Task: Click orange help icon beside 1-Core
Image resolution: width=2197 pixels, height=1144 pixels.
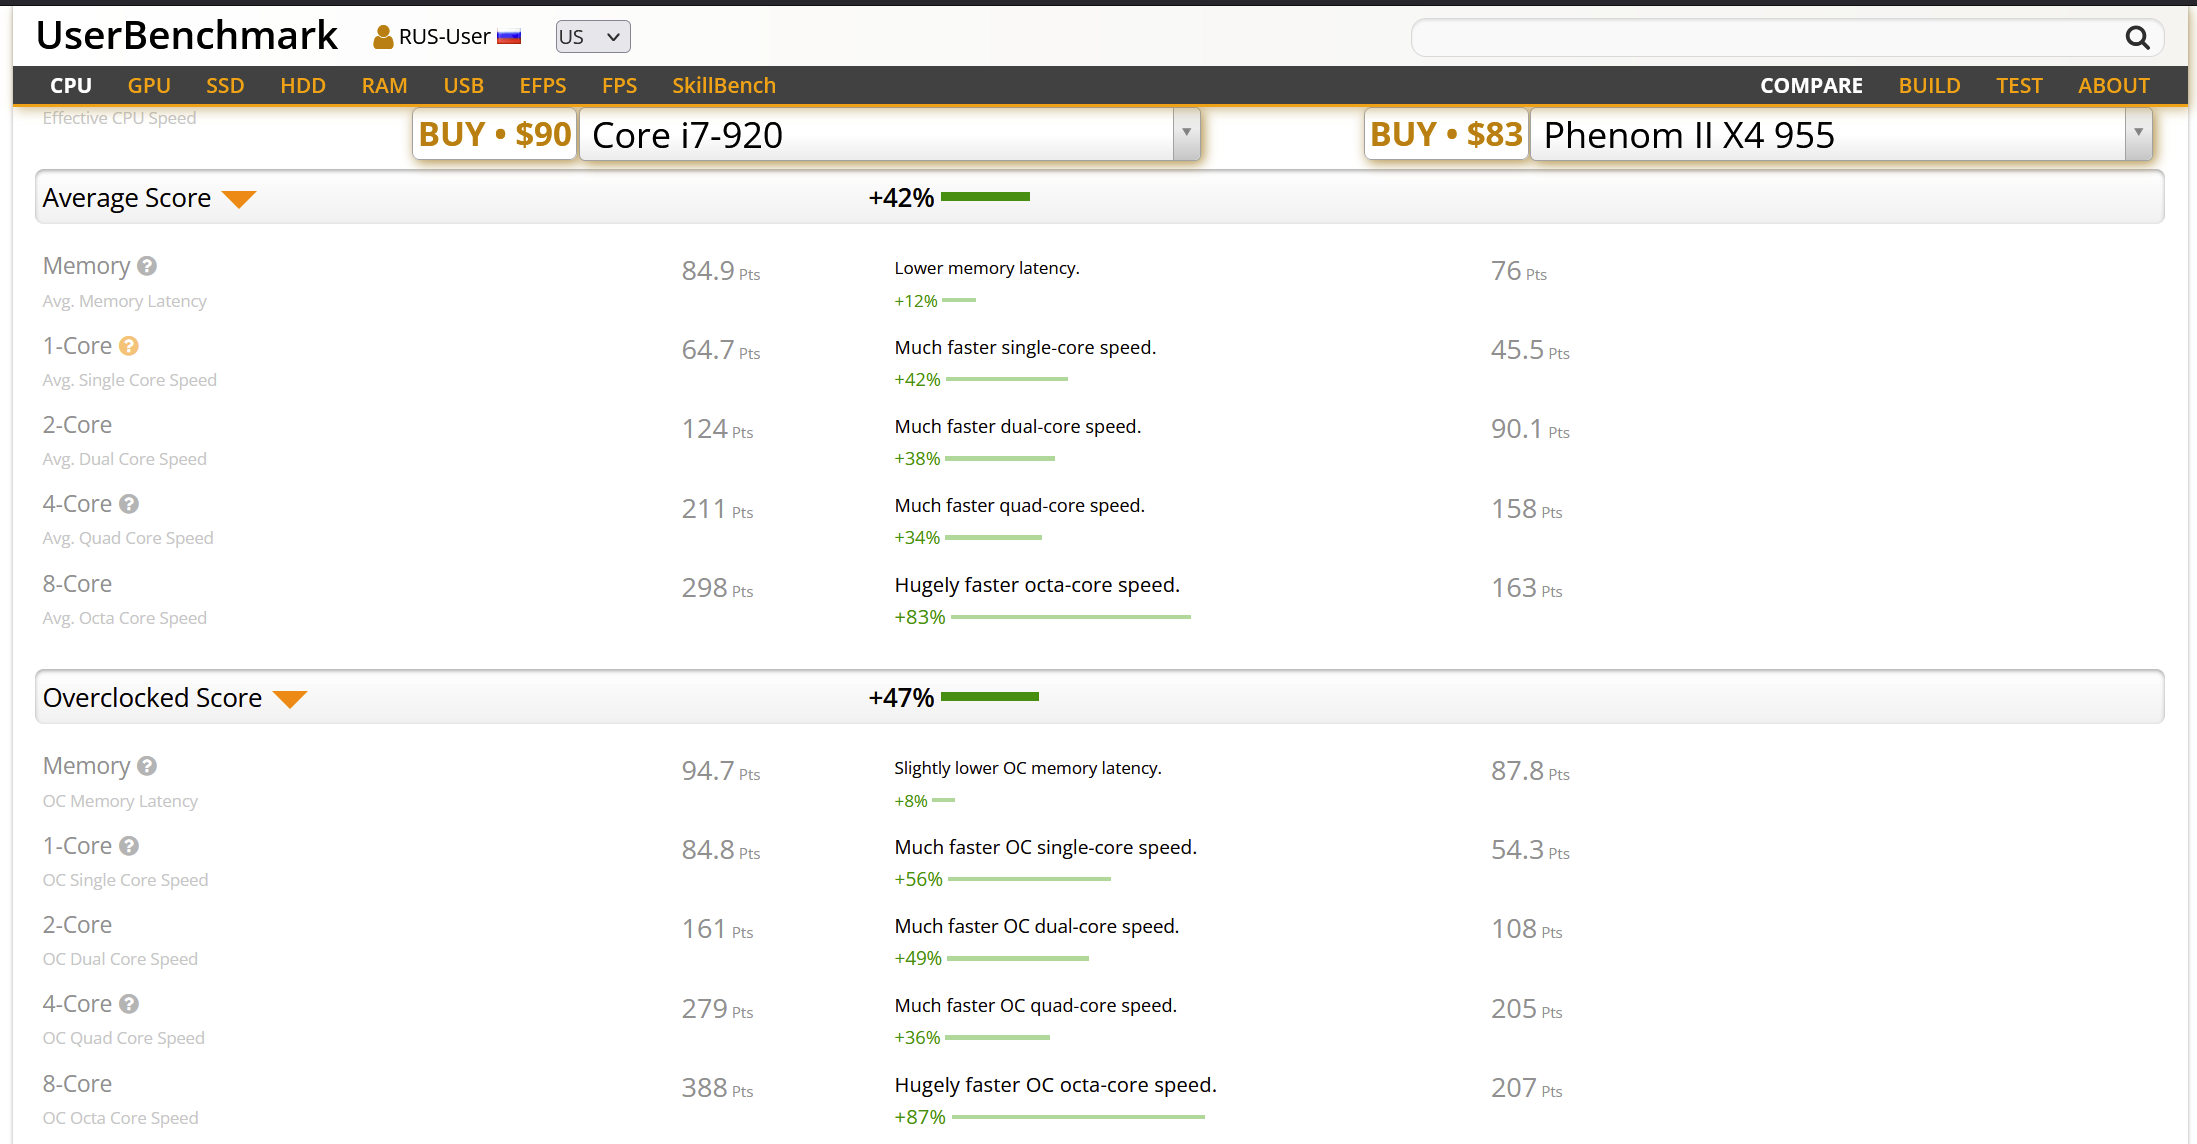Action: tap(129, 346)
